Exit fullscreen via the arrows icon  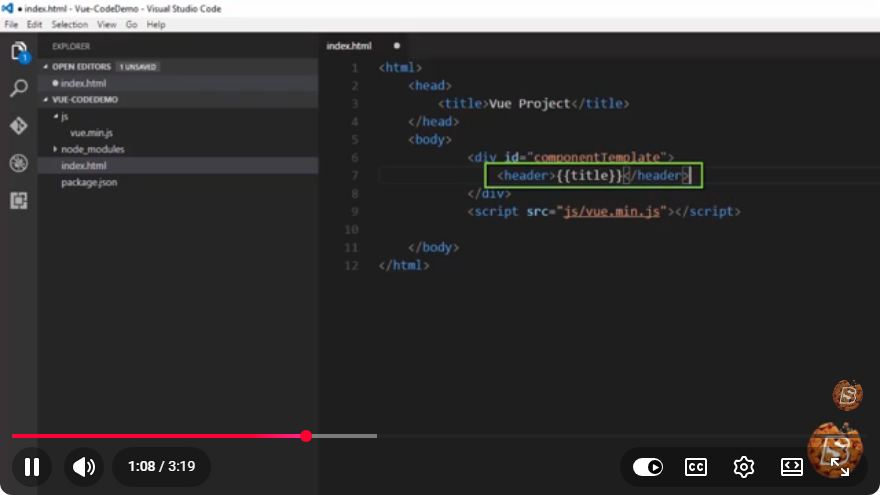(840, 467)
